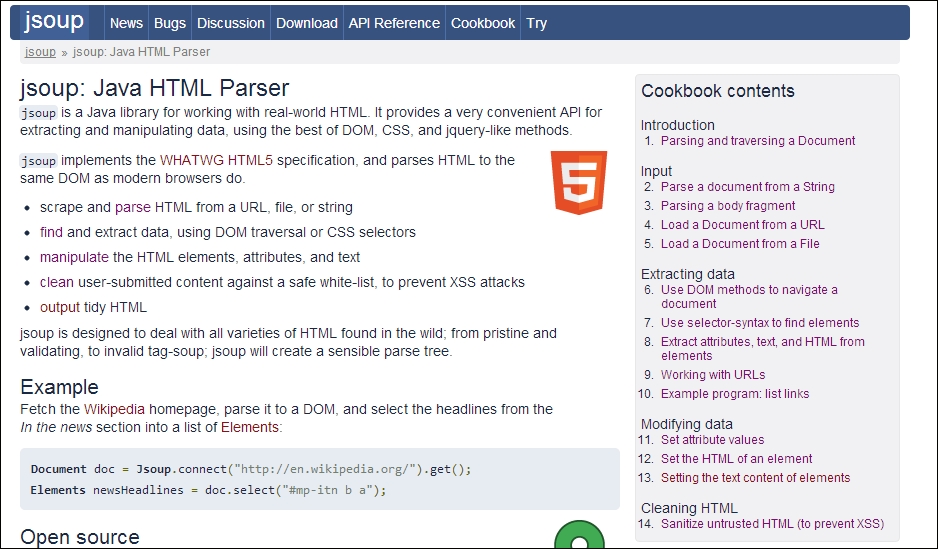Image resolution: width=938 pixels, height=549 pixels.
Task: Click the jsoup breadcrumb link
Action: [40, 52]
